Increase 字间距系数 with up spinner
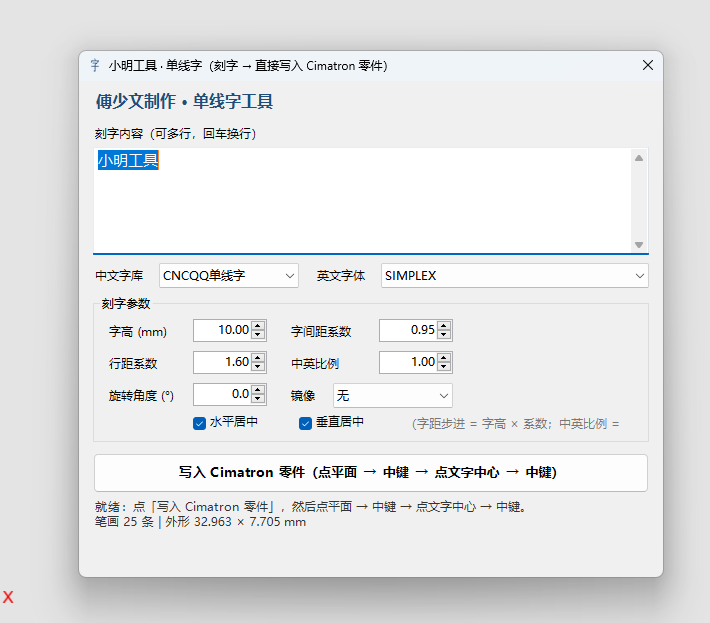 (x=444, y=326)
